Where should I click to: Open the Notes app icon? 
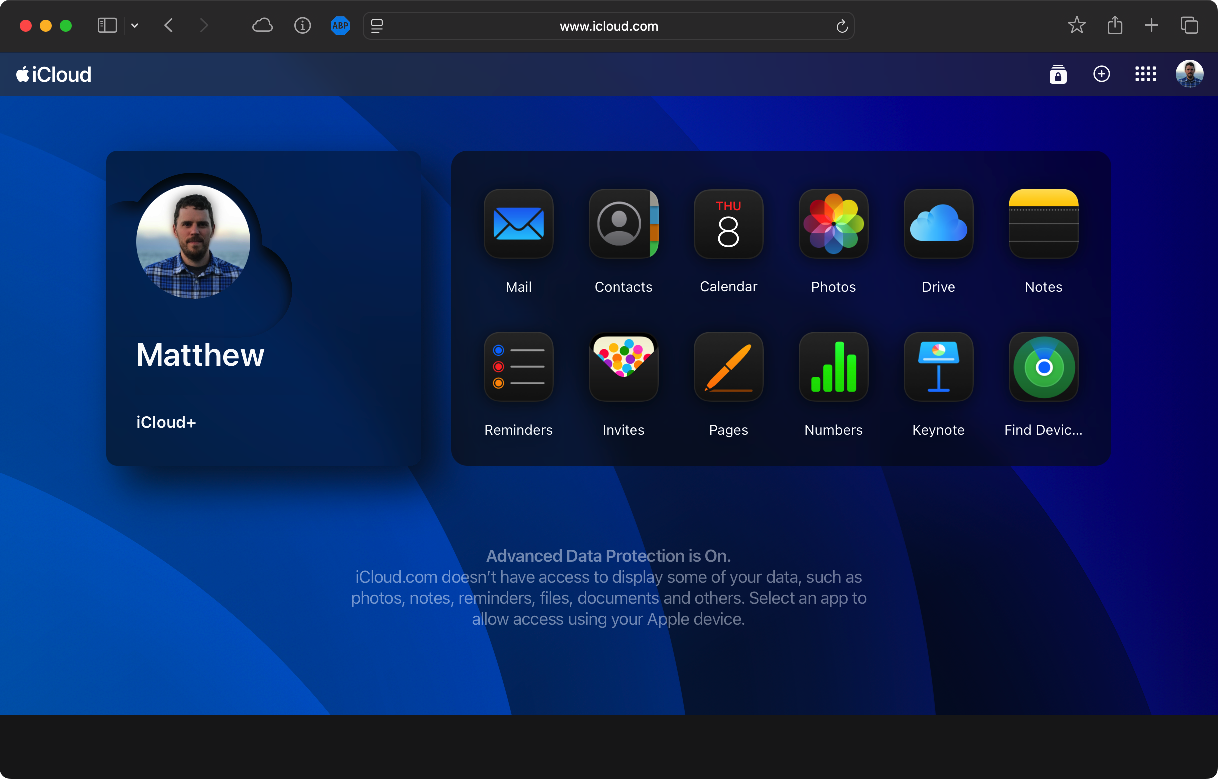(1043, 224)
